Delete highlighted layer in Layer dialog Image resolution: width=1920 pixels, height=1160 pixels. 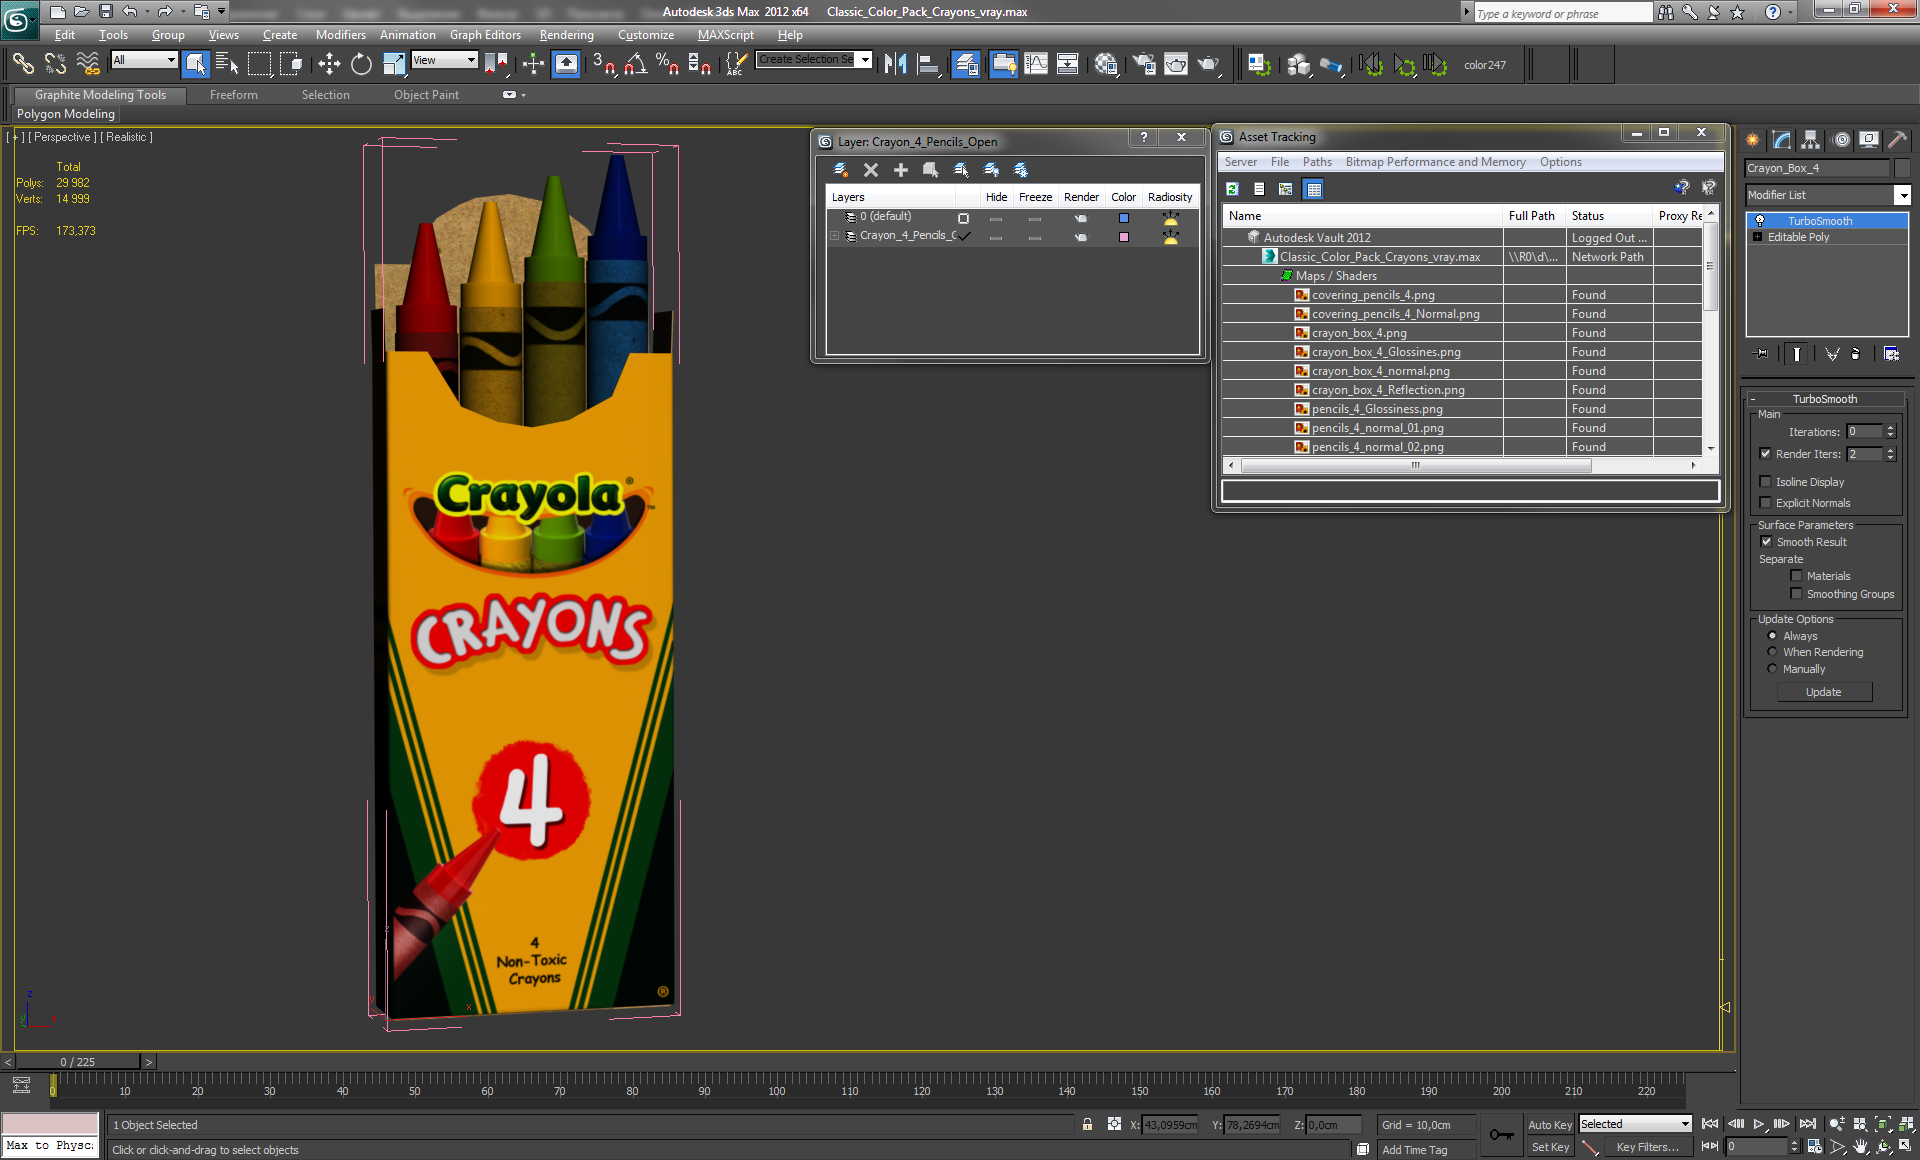coord(871,170)
